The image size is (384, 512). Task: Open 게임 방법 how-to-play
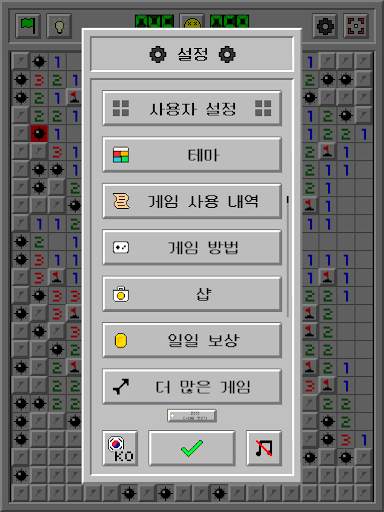click(192, 247)
